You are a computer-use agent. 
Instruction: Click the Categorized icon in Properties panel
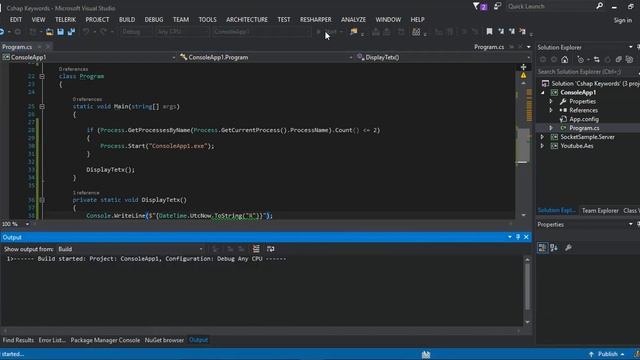point(542,248)
